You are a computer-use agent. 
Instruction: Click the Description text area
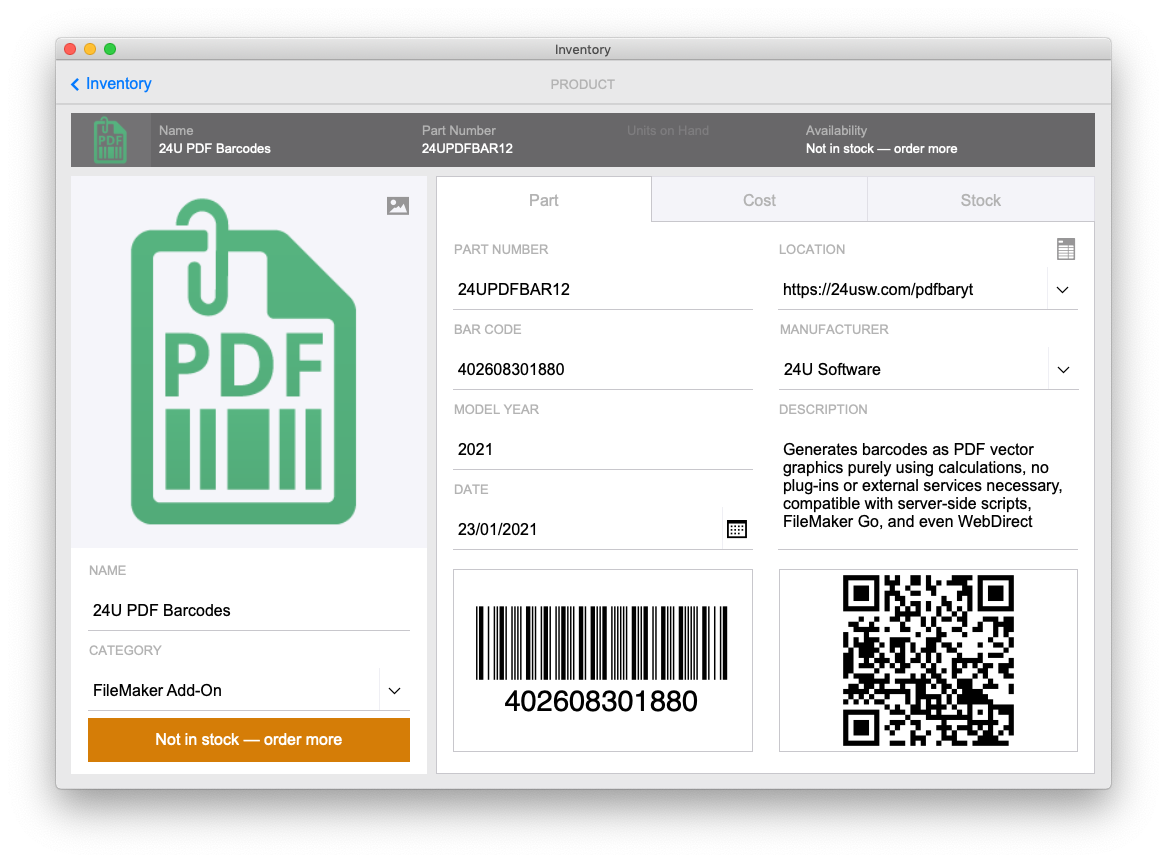[x=928, y=486]
